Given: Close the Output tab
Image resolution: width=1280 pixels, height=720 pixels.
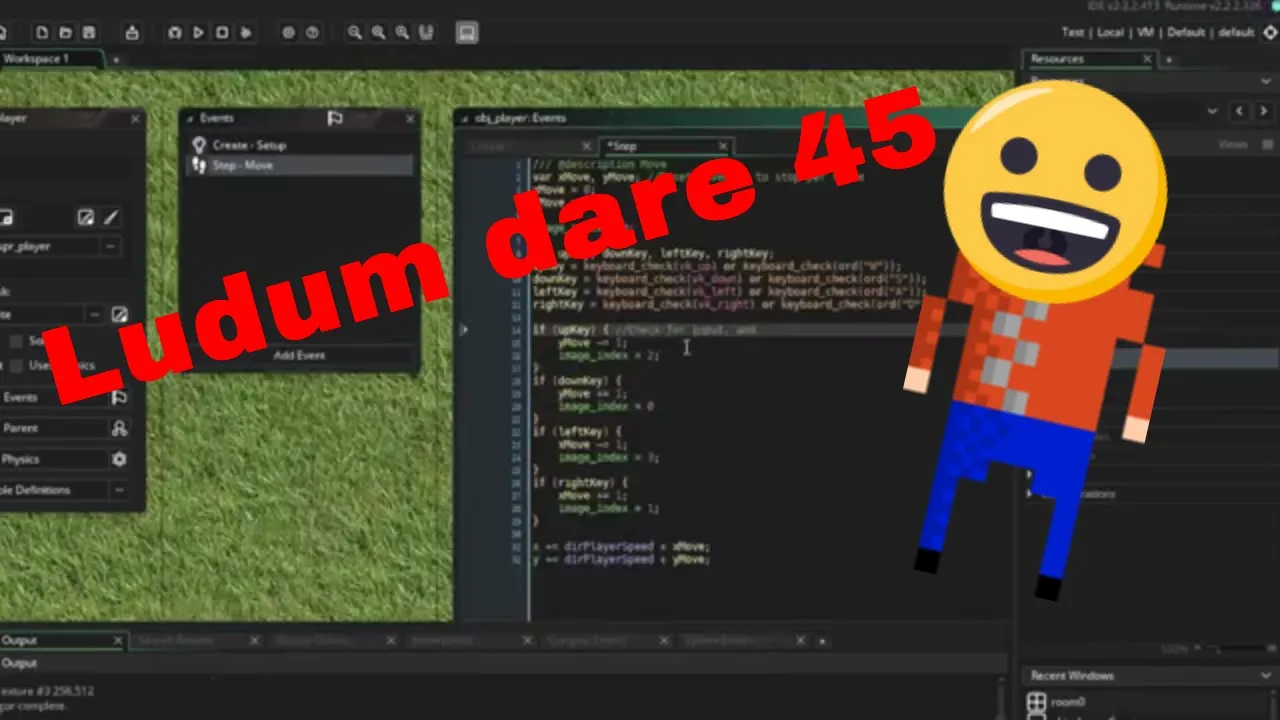Looking at the screenshot, I should (x=117, y=640).
